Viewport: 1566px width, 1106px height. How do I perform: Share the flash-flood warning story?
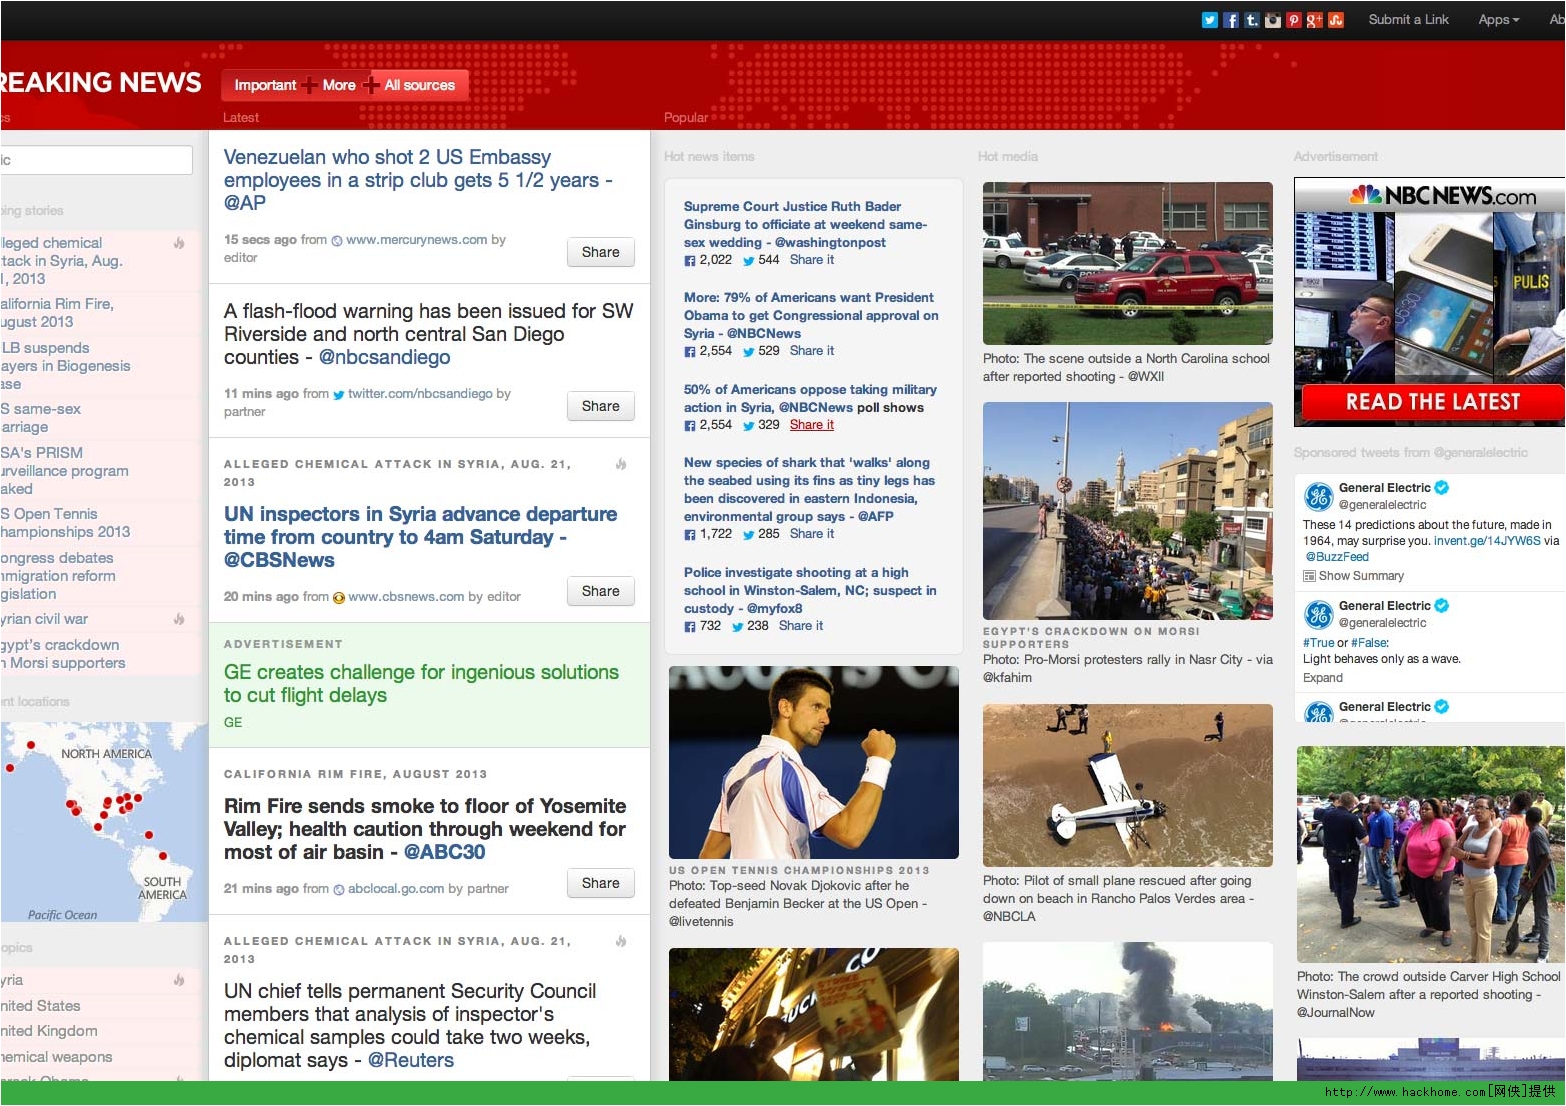coord(600,406)
